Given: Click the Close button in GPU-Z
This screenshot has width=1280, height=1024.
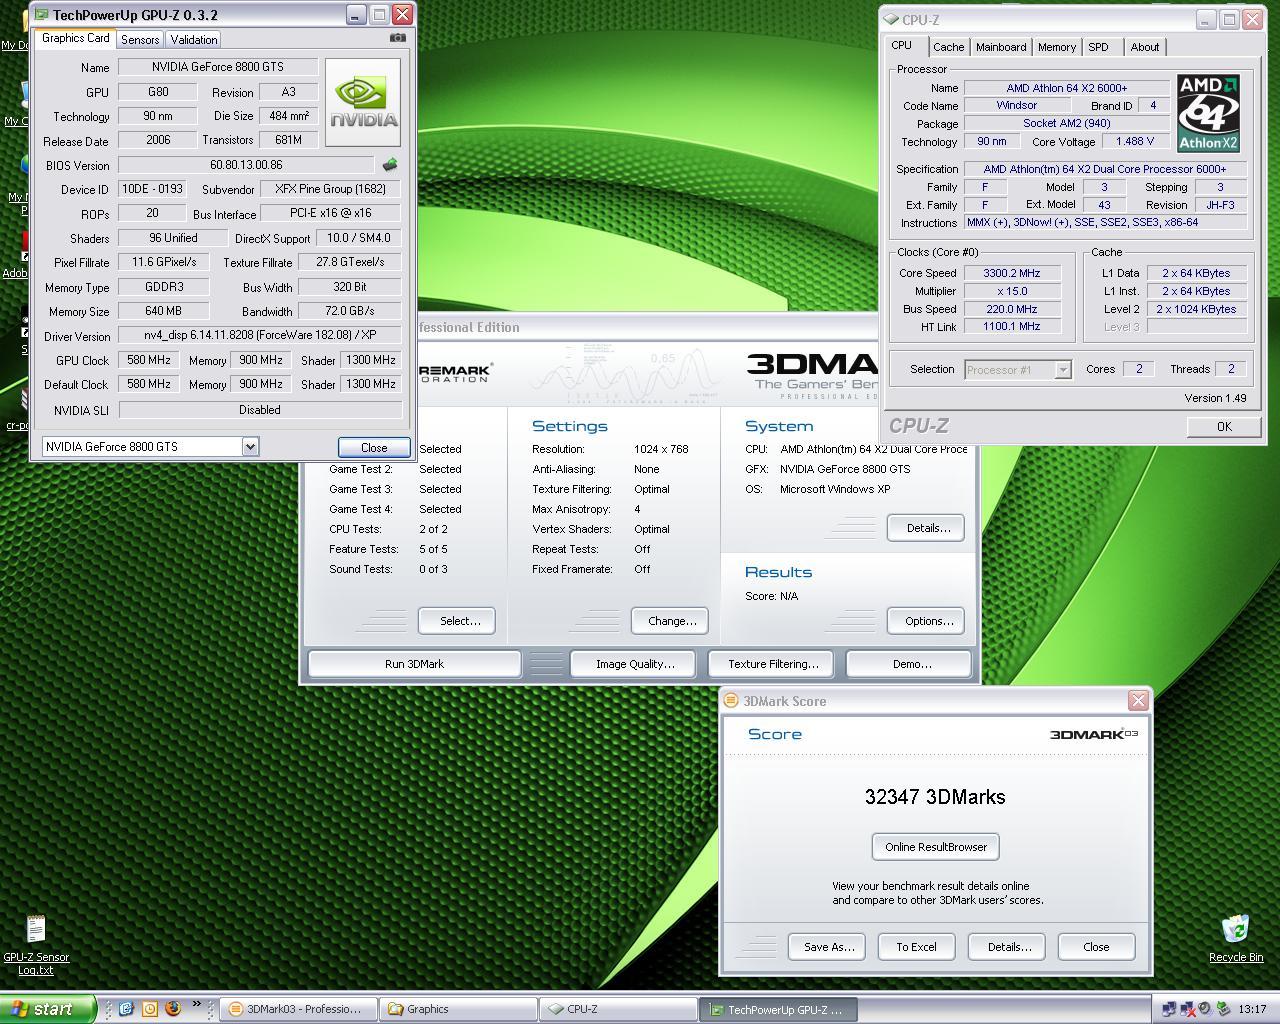Looking at the screenshot, I should [374, 447].
